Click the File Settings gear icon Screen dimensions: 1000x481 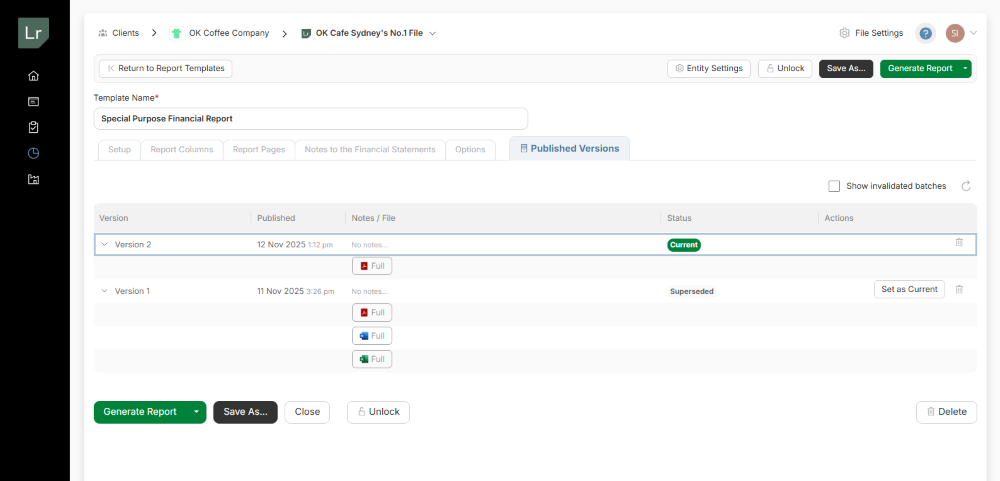(x=844, y=33)
